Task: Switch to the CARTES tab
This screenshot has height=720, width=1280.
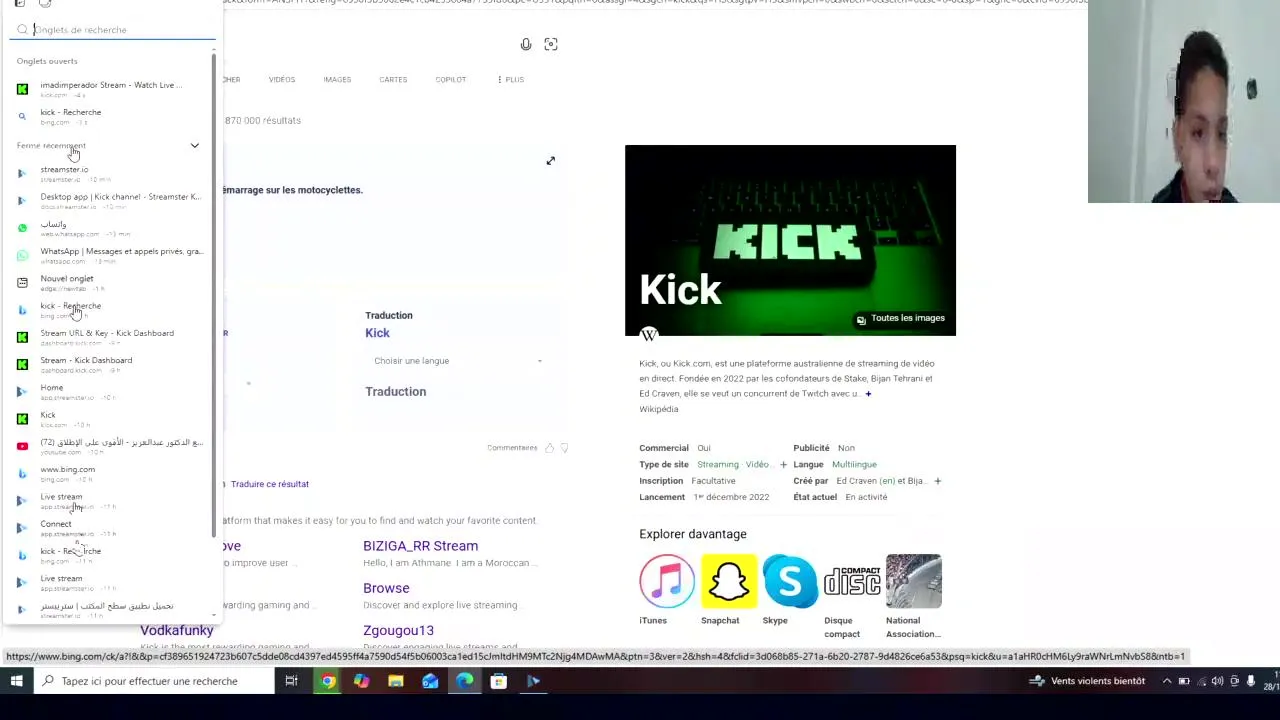Action: [393, 79]
